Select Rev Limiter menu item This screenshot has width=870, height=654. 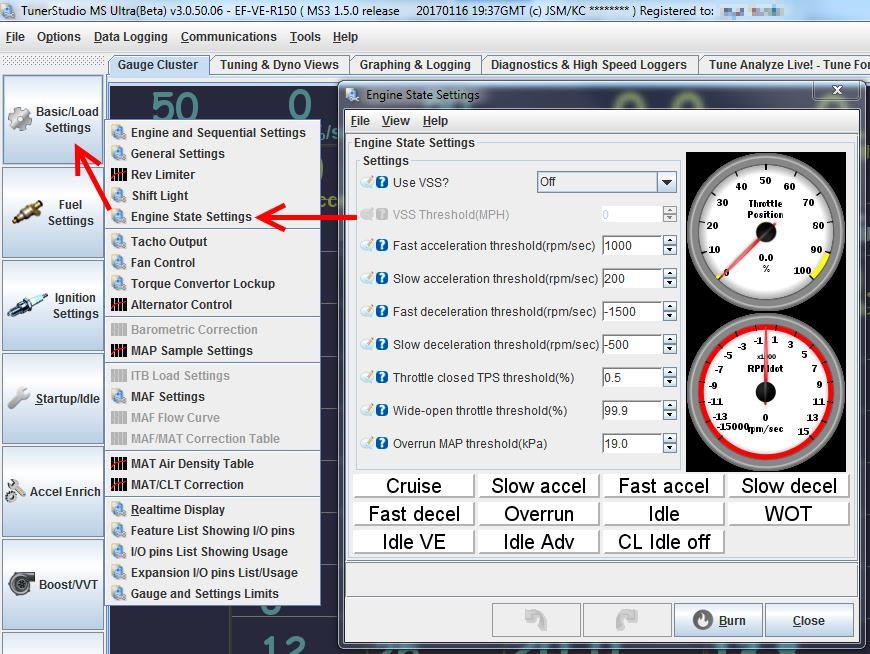tap(213, 175)
